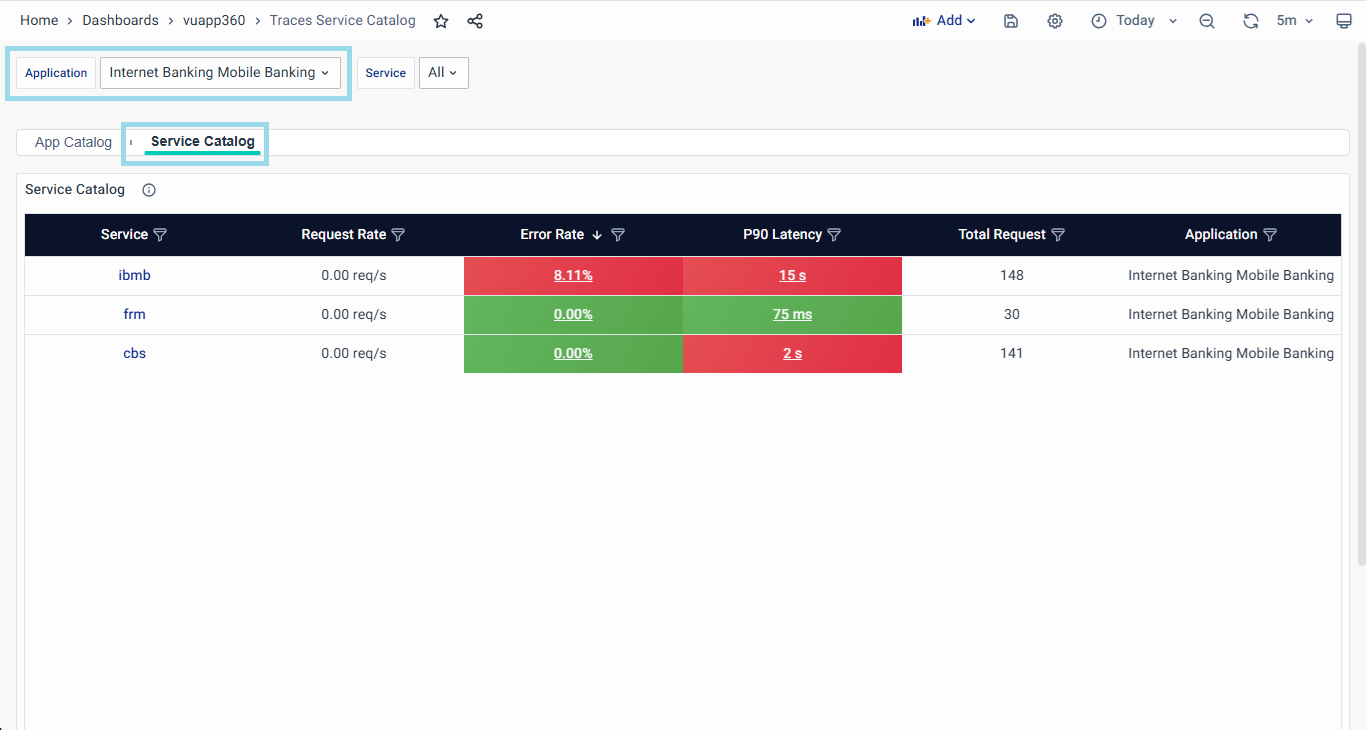Open dashboard settings gear icon
Screen dimensions: 1366x730
pos(1055,21)
